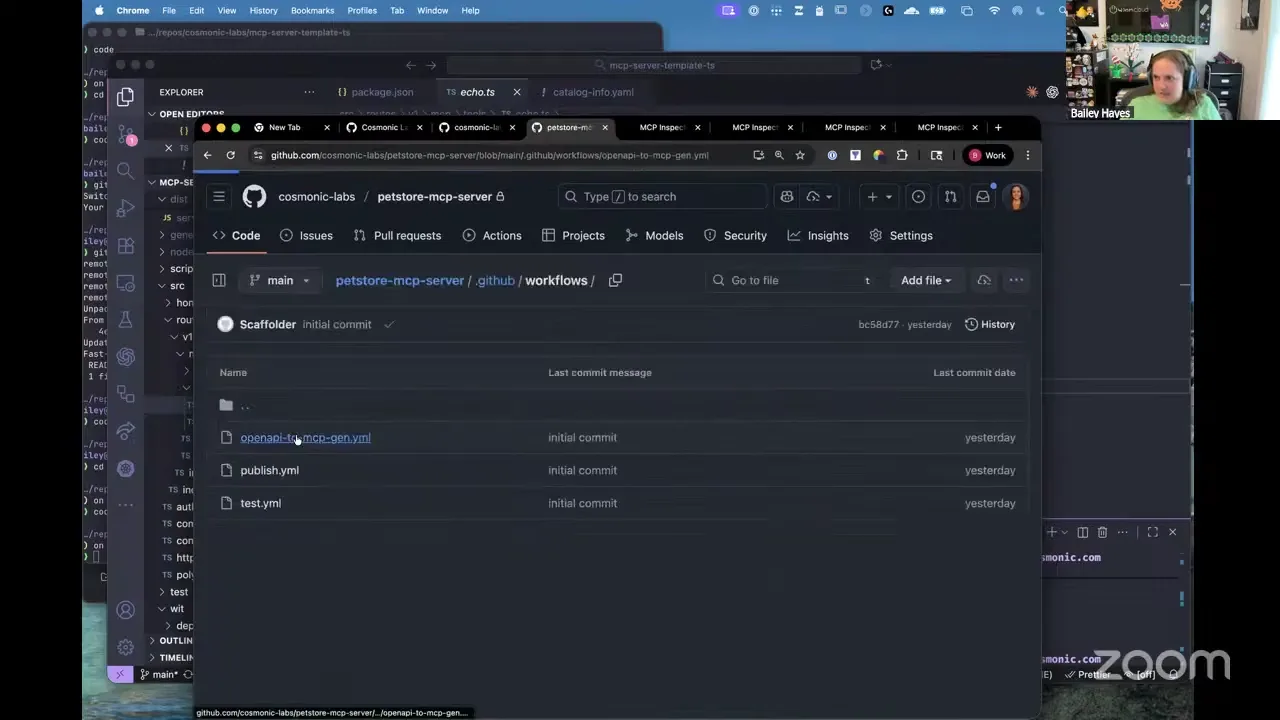Open the Projects repository tab

tap(573, 236)
